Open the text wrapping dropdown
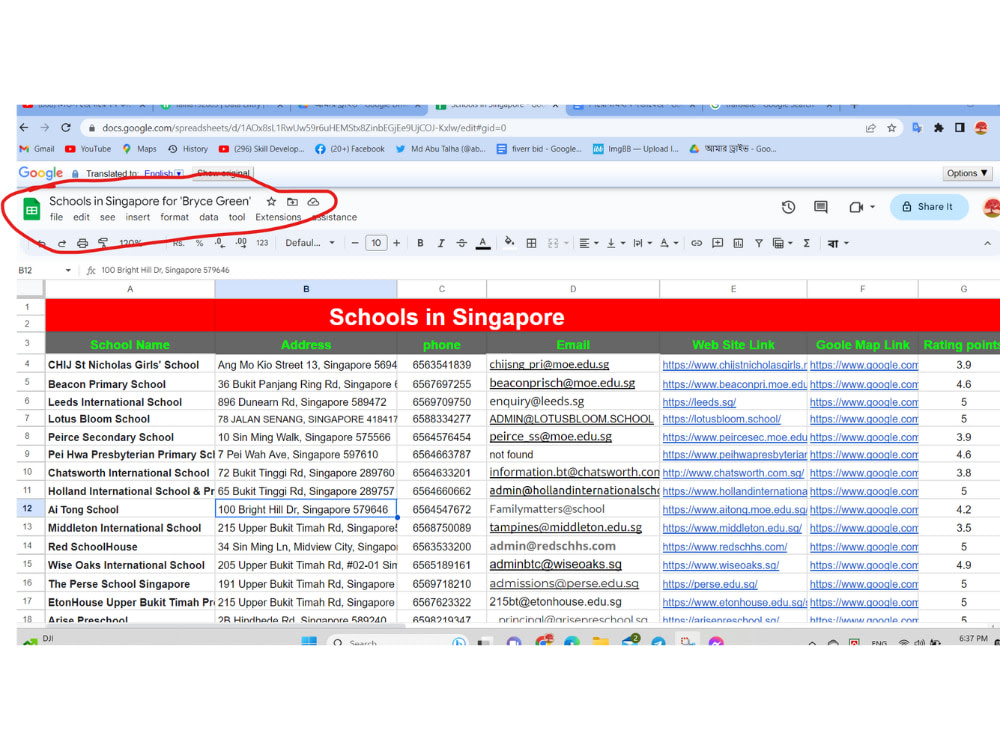This screenshot has height=750, width=1000. 642,243
